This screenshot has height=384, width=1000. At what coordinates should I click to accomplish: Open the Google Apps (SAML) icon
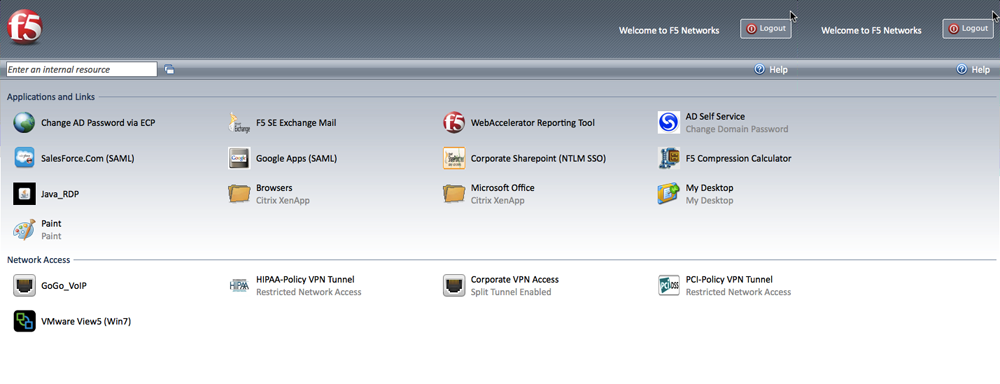(239, 158)
